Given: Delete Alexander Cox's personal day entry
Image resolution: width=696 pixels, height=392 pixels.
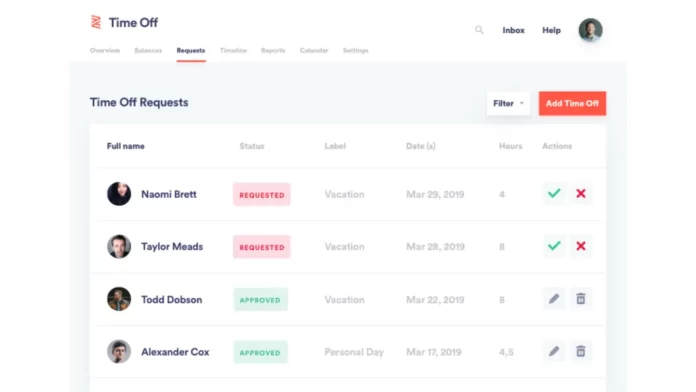Looking at the screenshot, I should tap(581, 352).
